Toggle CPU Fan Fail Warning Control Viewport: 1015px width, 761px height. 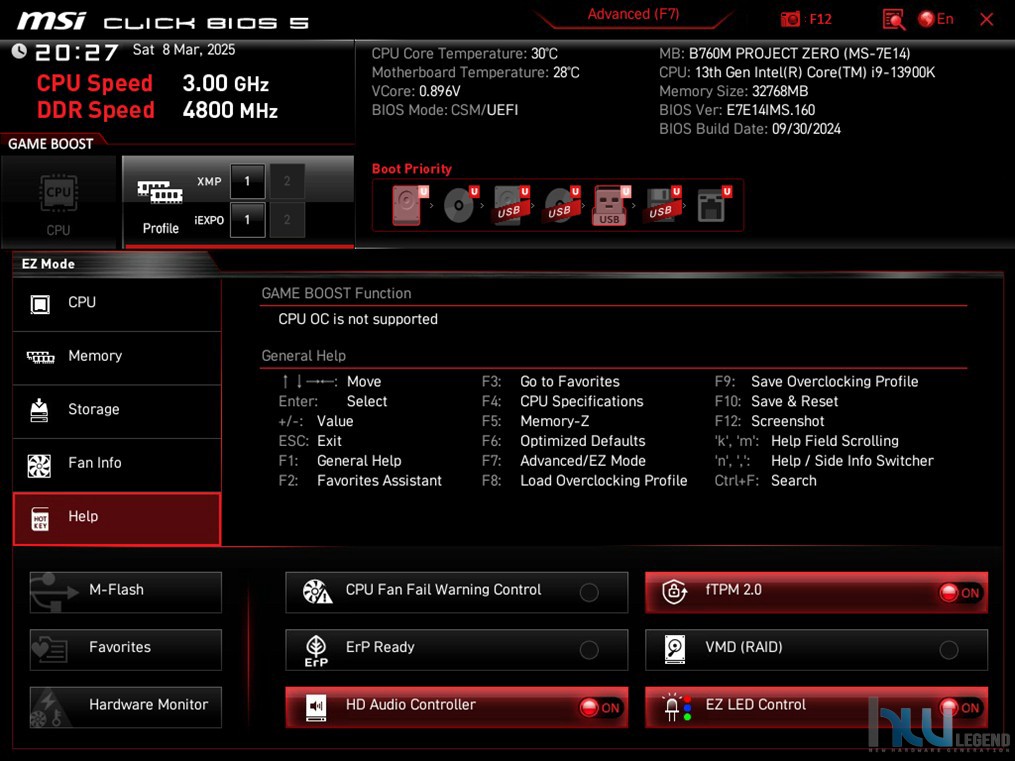pyautogui.click(x=456, y=591)
